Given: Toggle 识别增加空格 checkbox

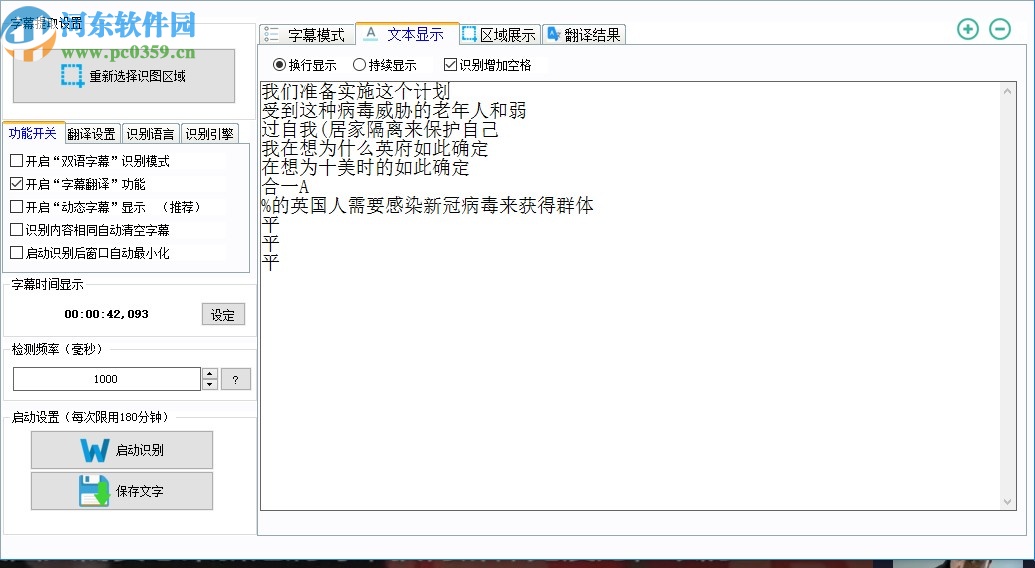Looking at the screenshot, I should (450, 65).
